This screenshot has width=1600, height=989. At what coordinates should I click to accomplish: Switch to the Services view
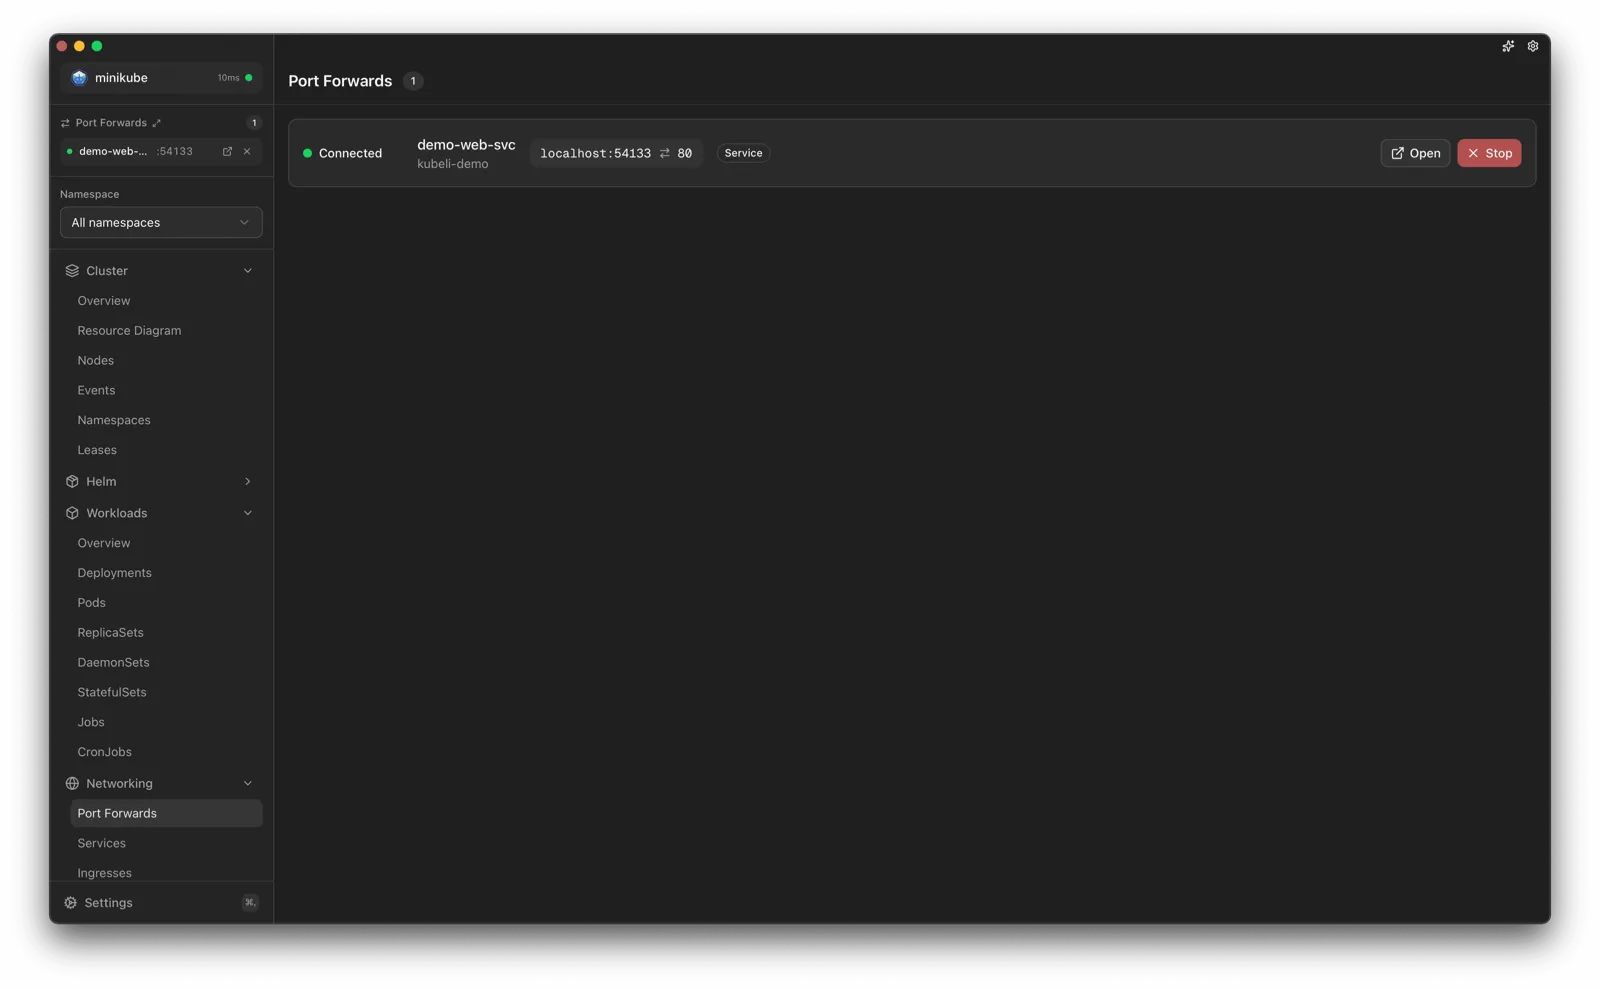point(101,843)
